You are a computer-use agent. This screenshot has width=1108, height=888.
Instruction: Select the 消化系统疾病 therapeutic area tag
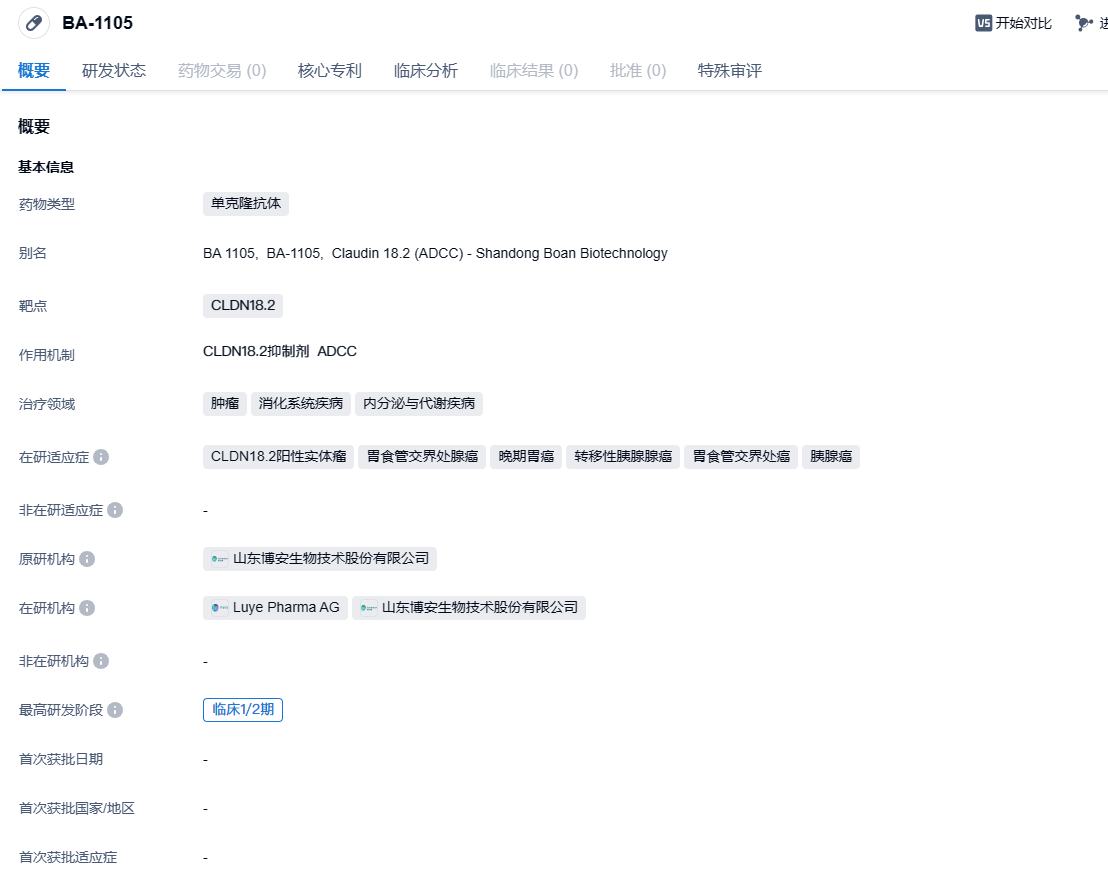pos(301,404)
